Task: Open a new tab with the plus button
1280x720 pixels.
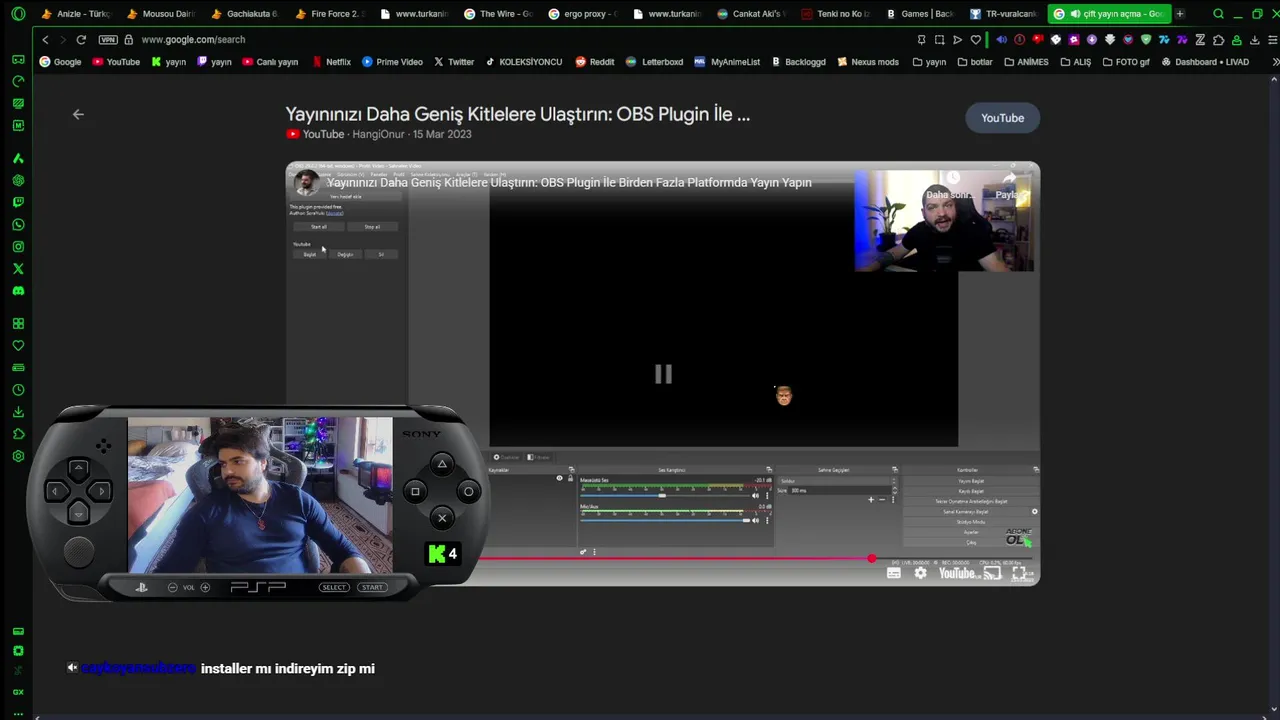Action: point(1180,14)
